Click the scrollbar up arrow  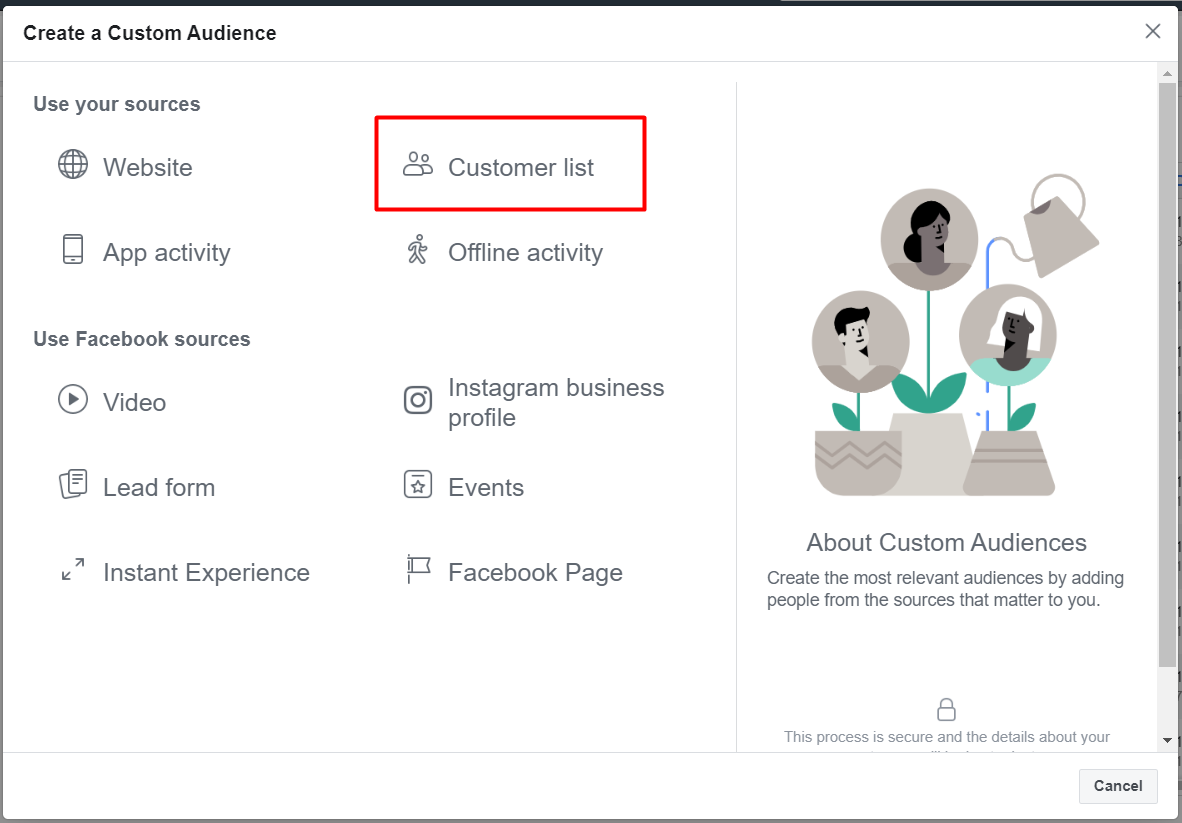[x=1167, y=73]
